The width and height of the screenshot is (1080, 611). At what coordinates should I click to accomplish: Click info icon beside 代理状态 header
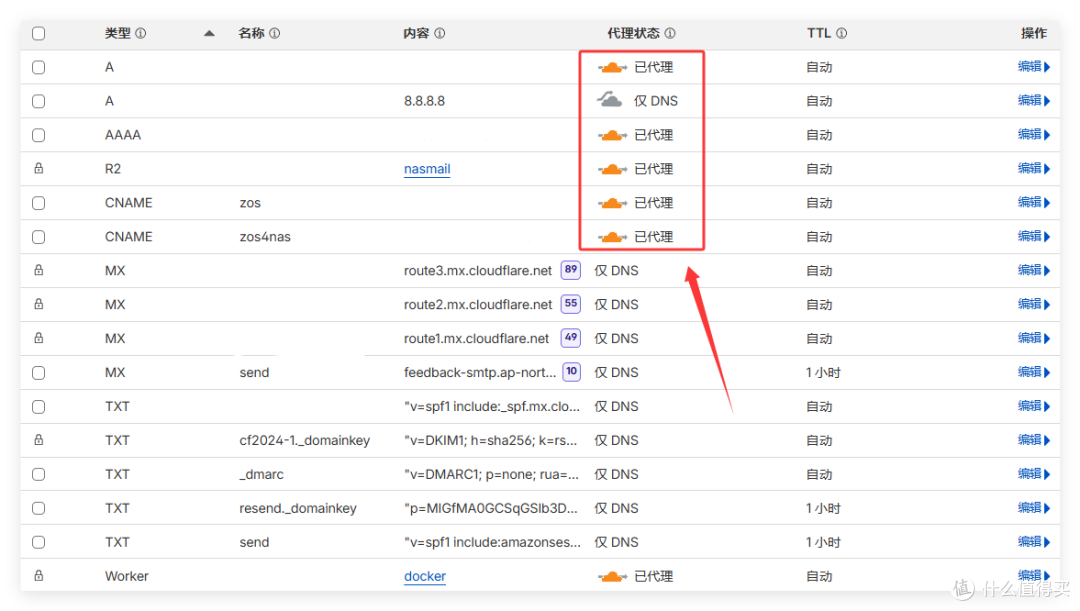point(669,33)
